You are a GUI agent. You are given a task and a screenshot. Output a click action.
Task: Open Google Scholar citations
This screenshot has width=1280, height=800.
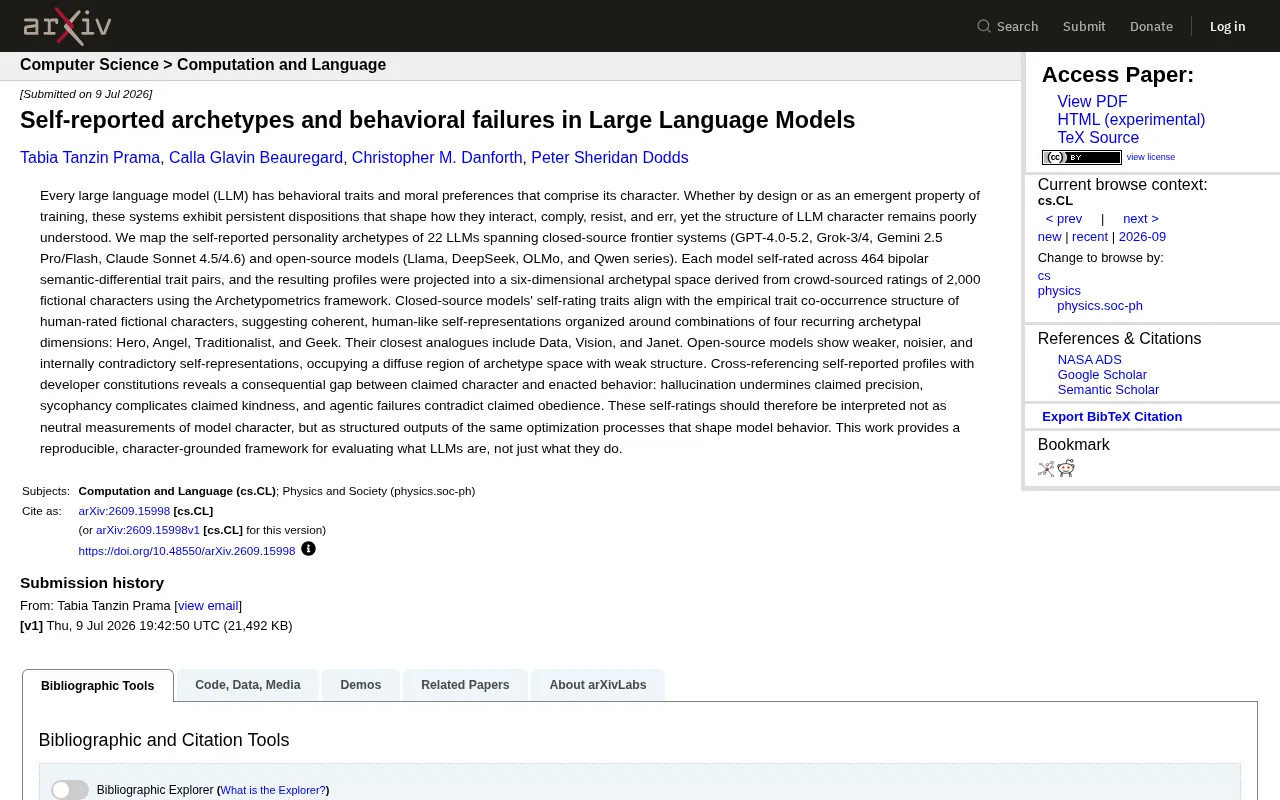(1102, 375)
